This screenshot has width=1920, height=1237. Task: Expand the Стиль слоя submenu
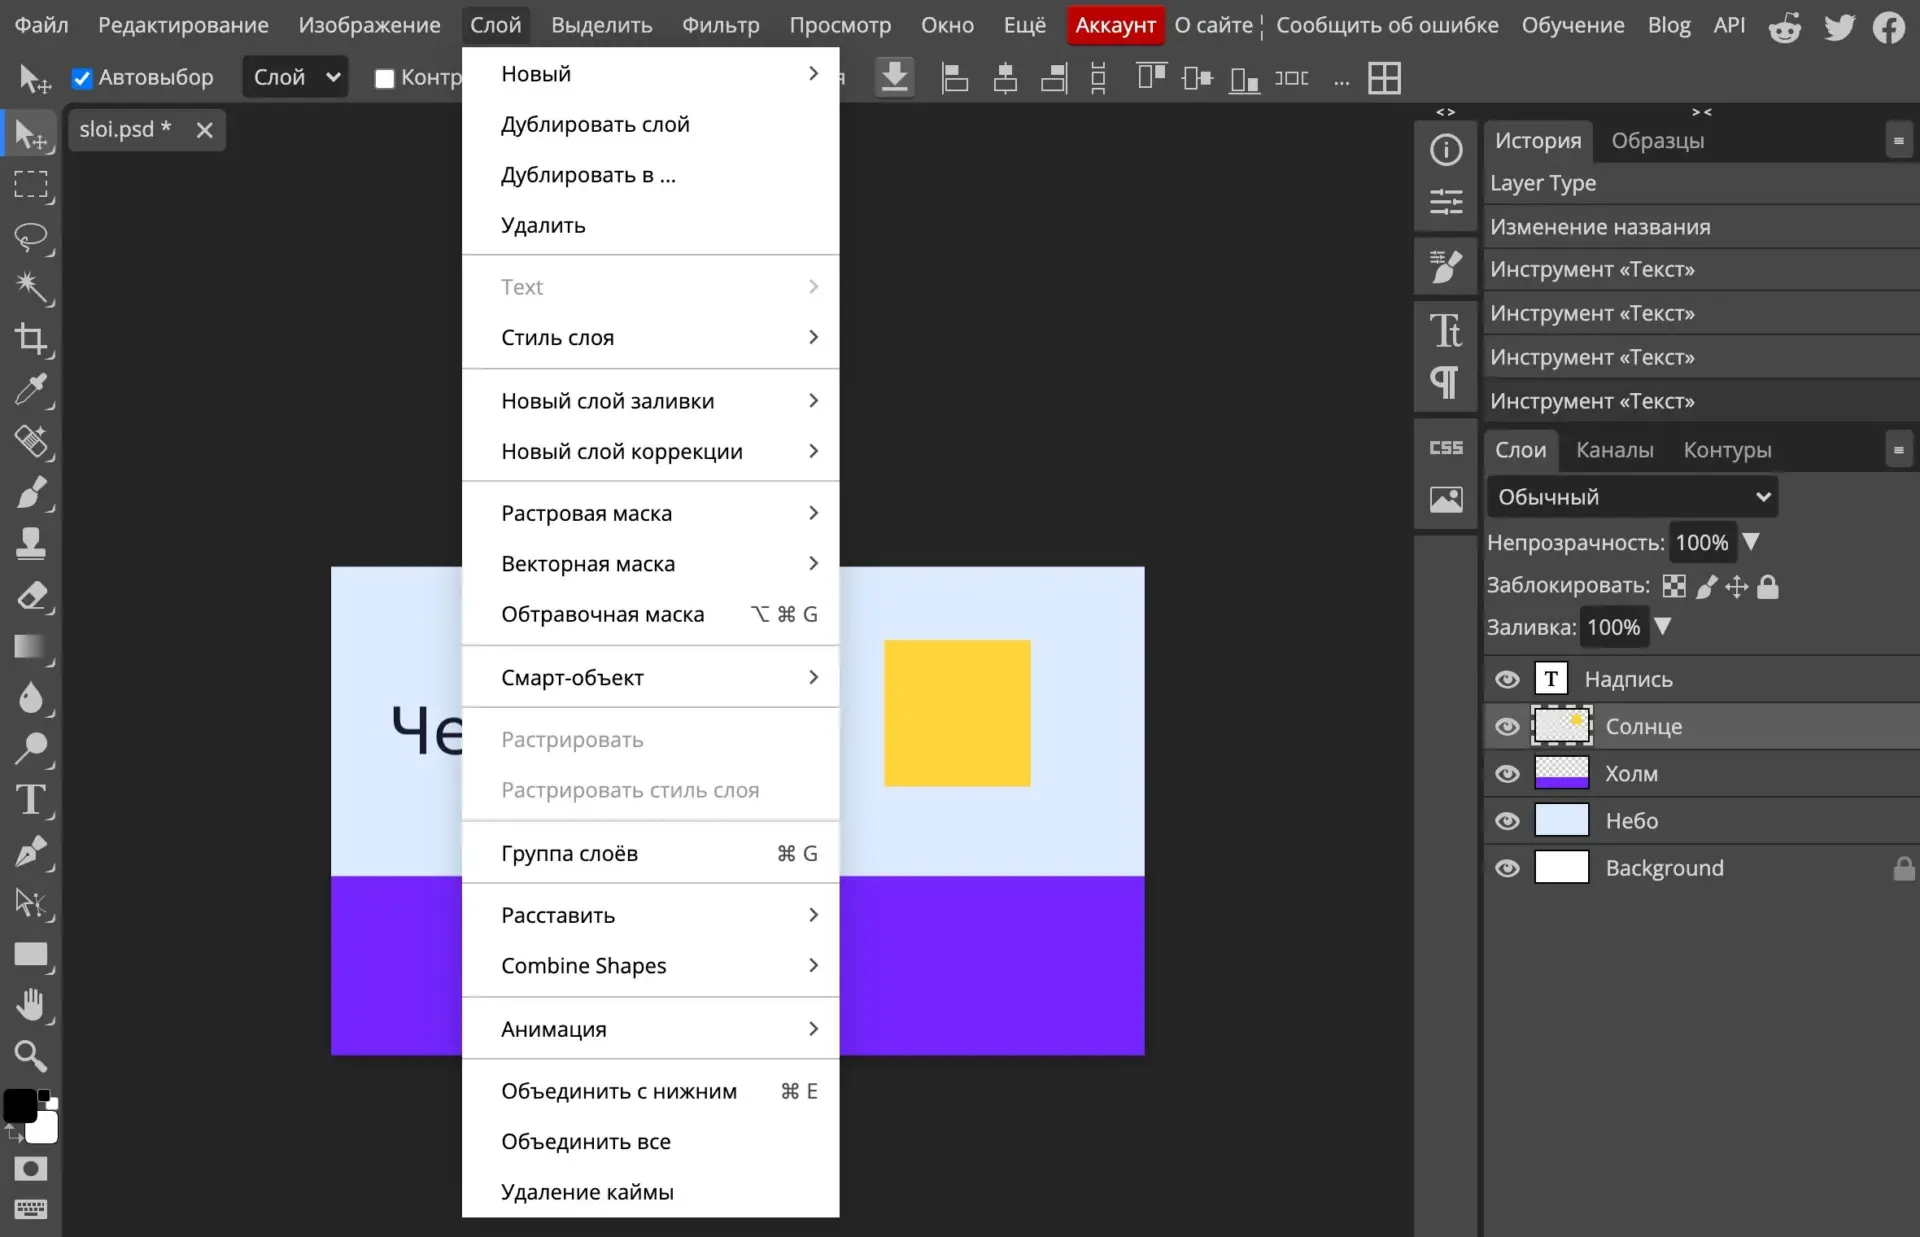tap(650, 338)
